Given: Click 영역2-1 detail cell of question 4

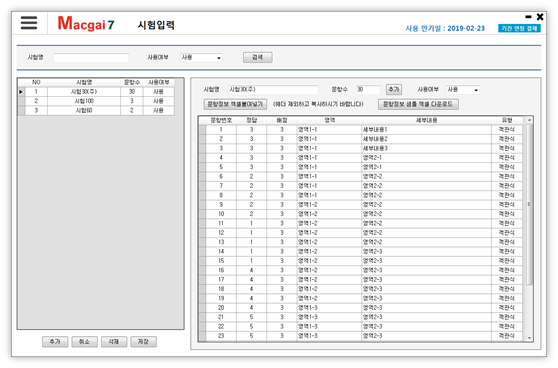Looking at the screenshot, I should coord(426,158).
